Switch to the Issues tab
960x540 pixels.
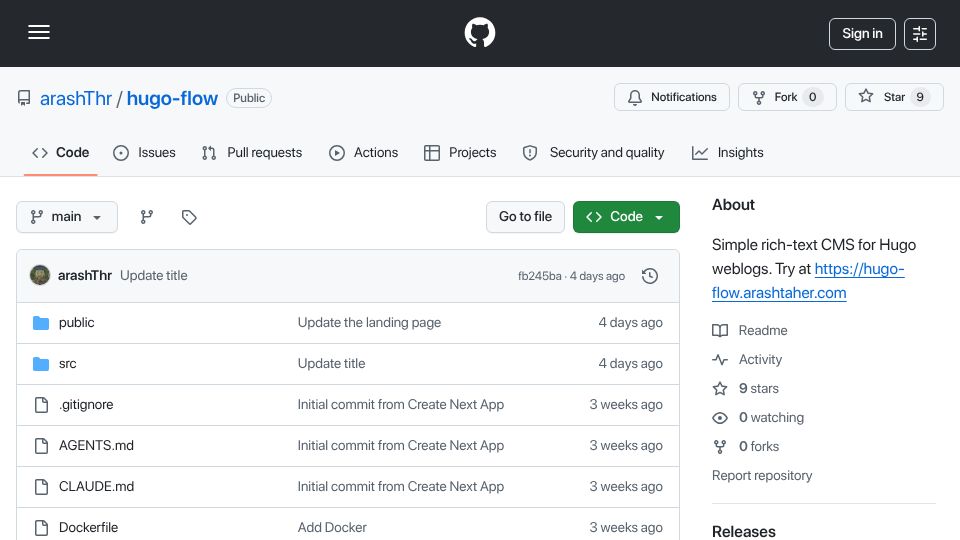point(144,152)
